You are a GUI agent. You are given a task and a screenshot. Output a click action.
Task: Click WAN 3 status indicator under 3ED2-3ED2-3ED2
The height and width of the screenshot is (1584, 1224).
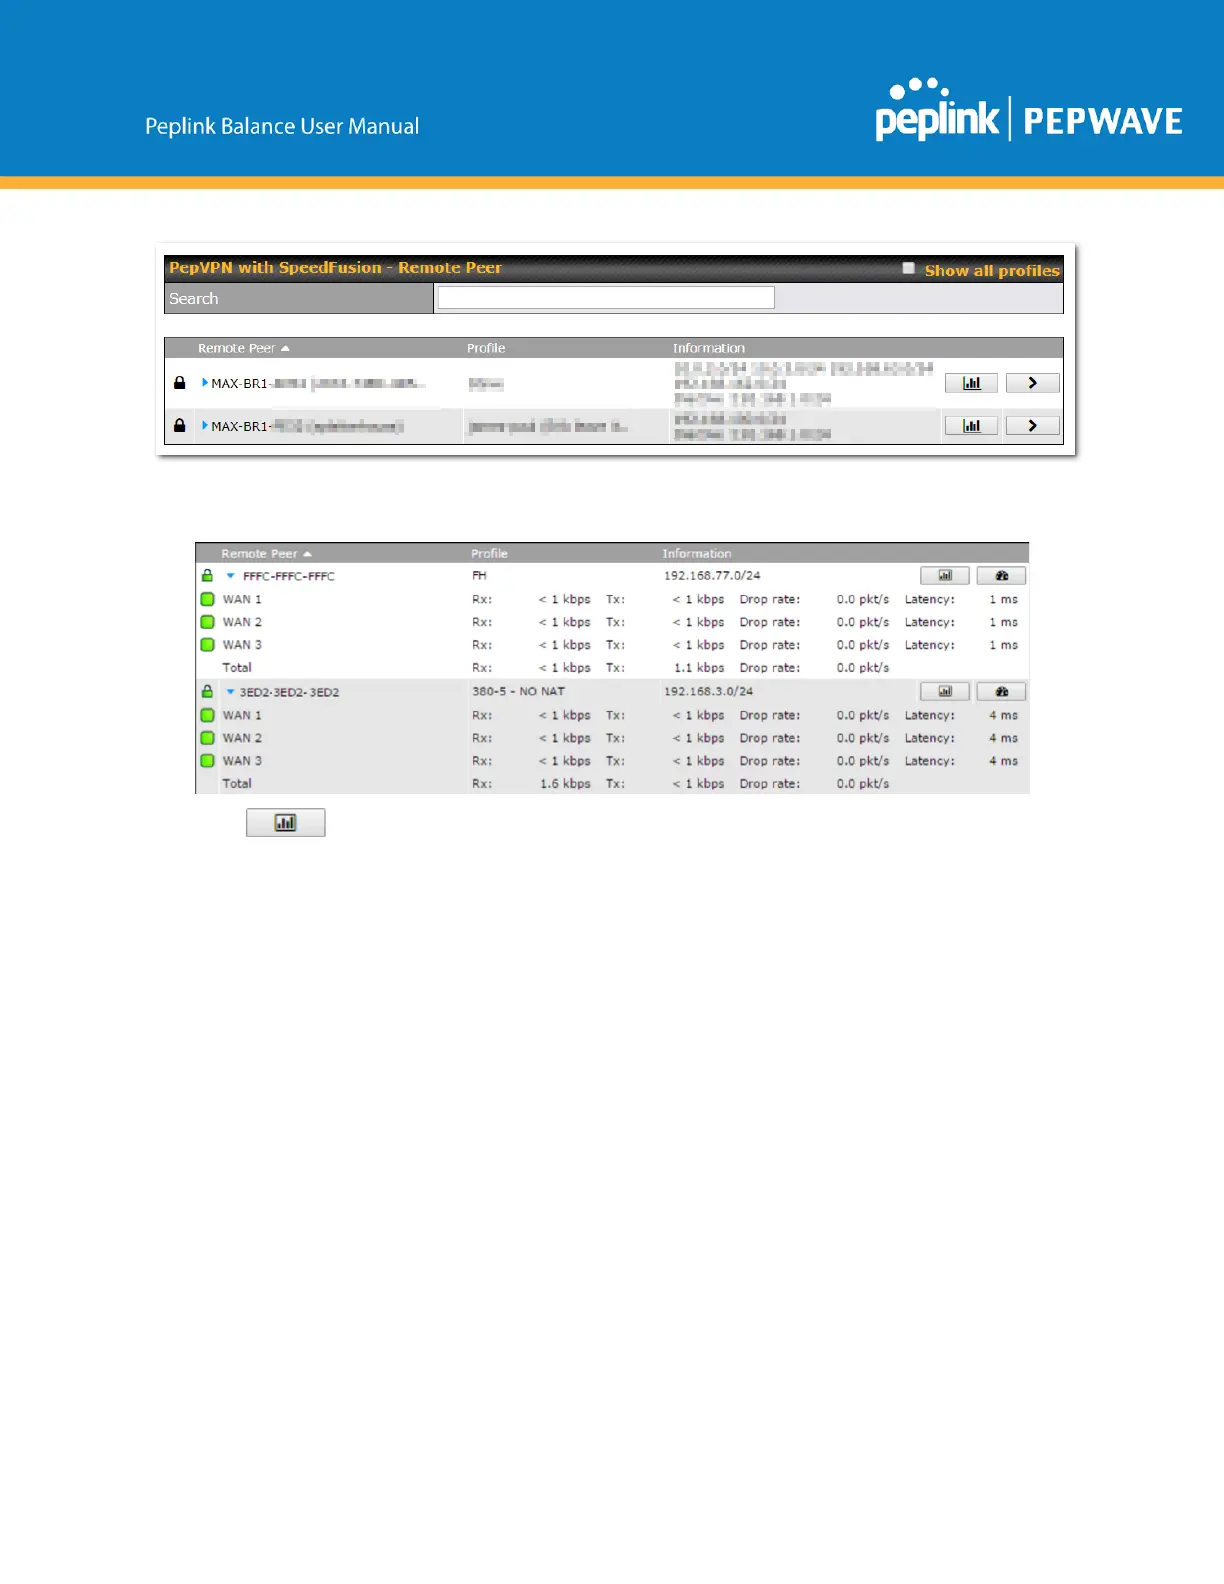click(x=208, y=761)
